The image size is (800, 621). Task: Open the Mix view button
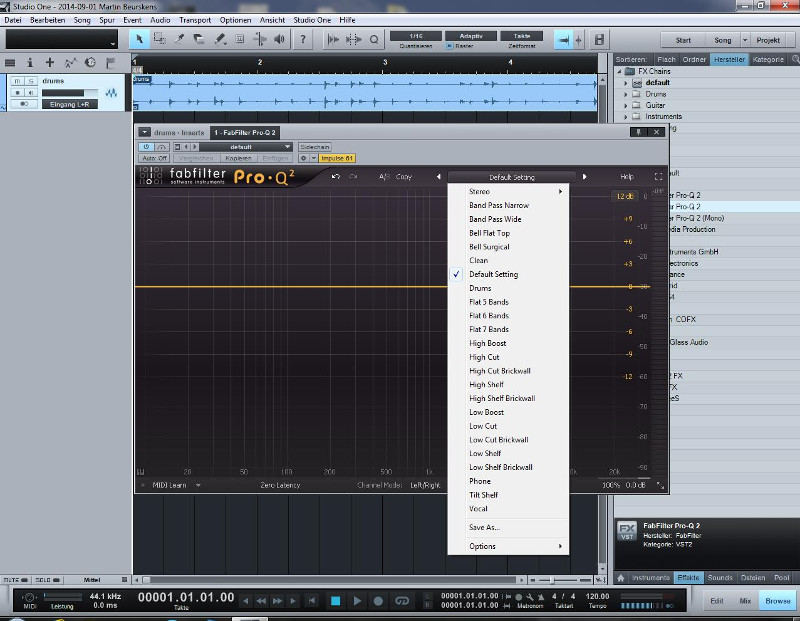click(x=745, y=601)
